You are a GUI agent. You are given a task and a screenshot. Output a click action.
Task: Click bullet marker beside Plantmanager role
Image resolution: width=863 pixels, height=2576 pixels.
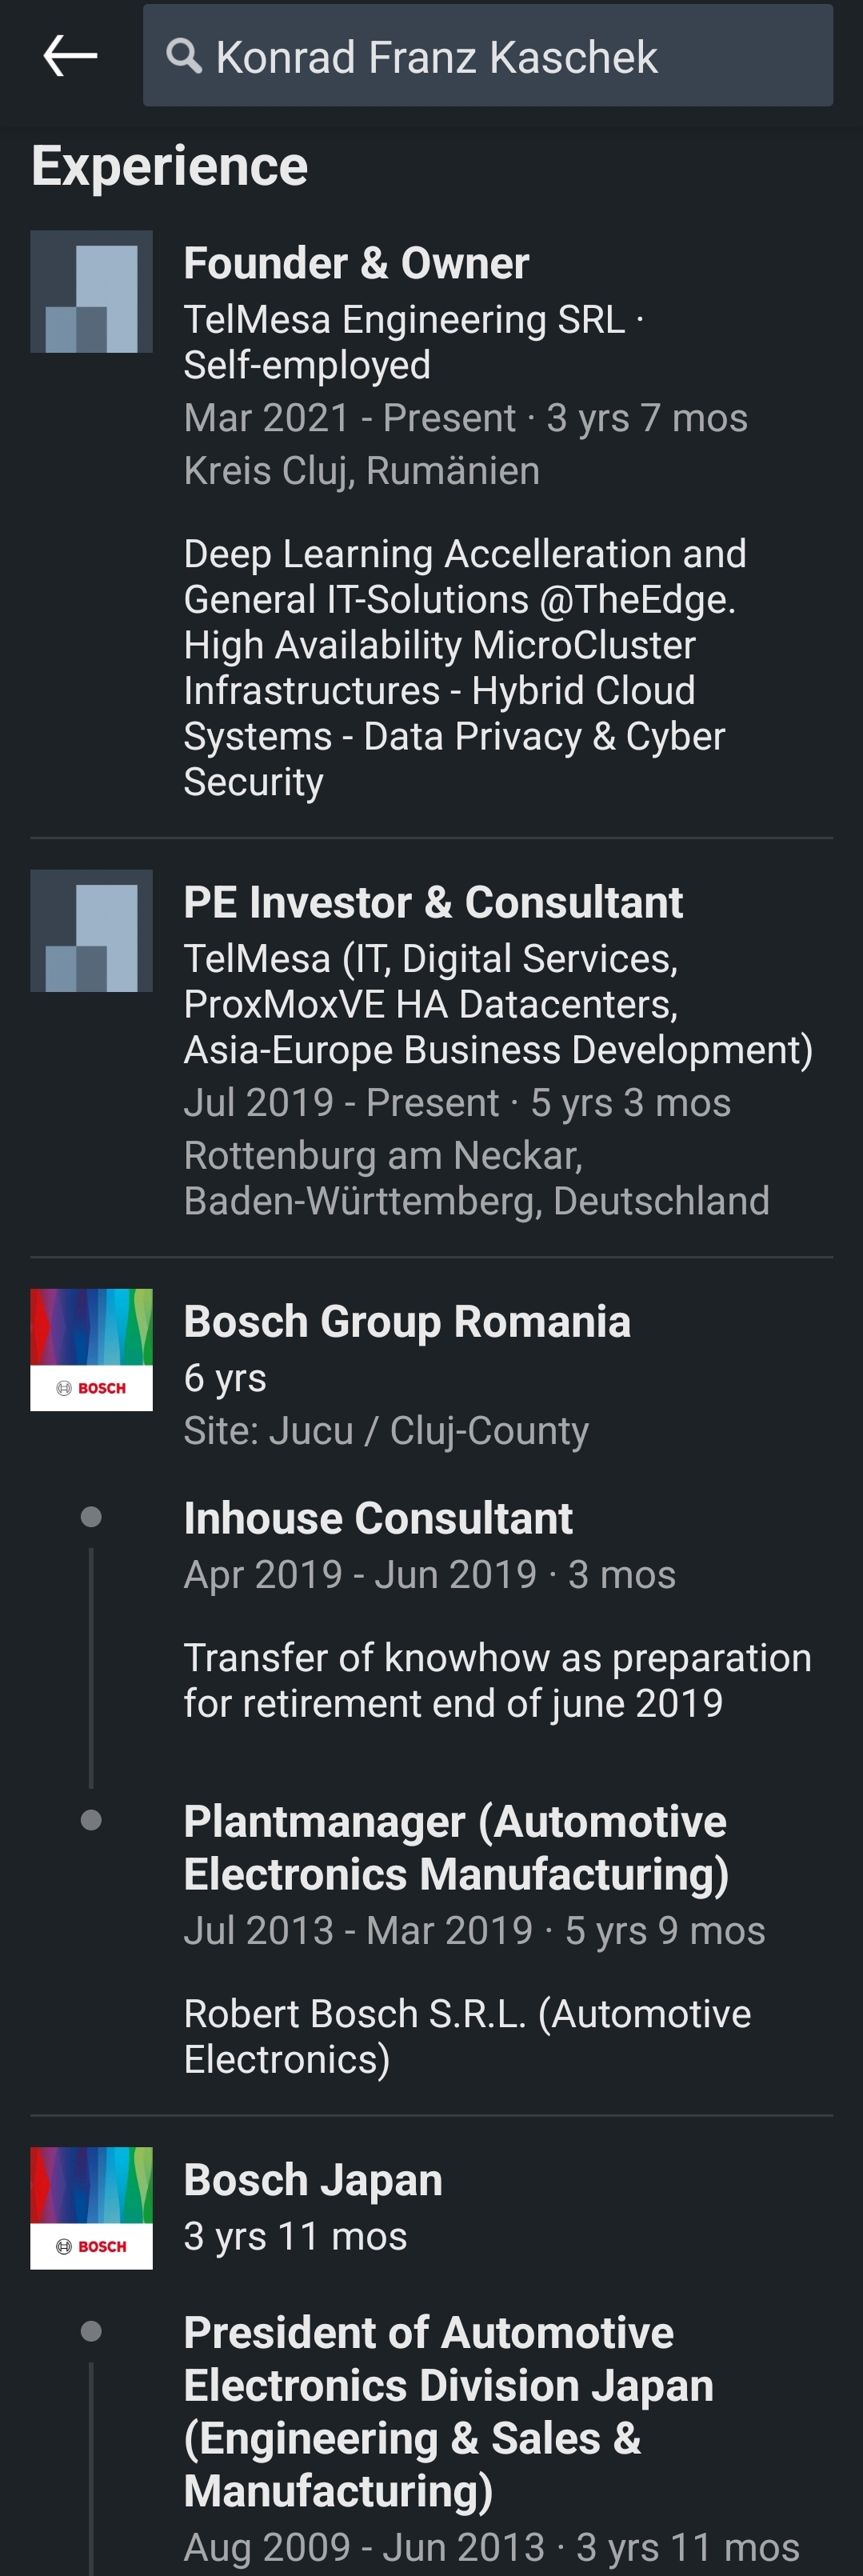[91, 1820]
